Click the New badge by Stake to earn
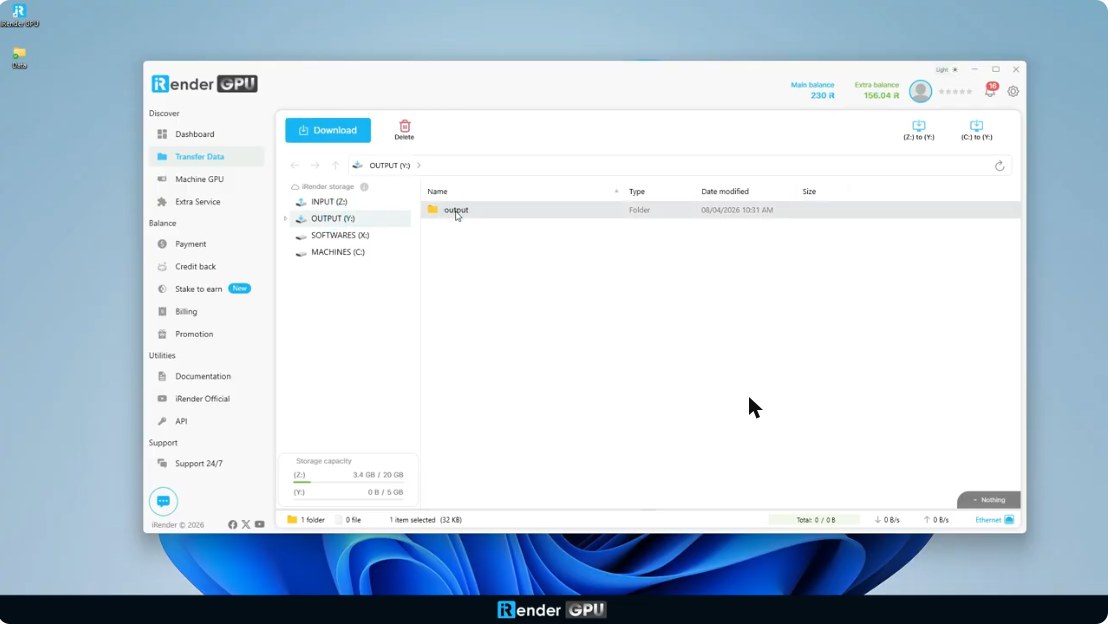This screenshot has height=624, width=1108. (x=240, y=288)
